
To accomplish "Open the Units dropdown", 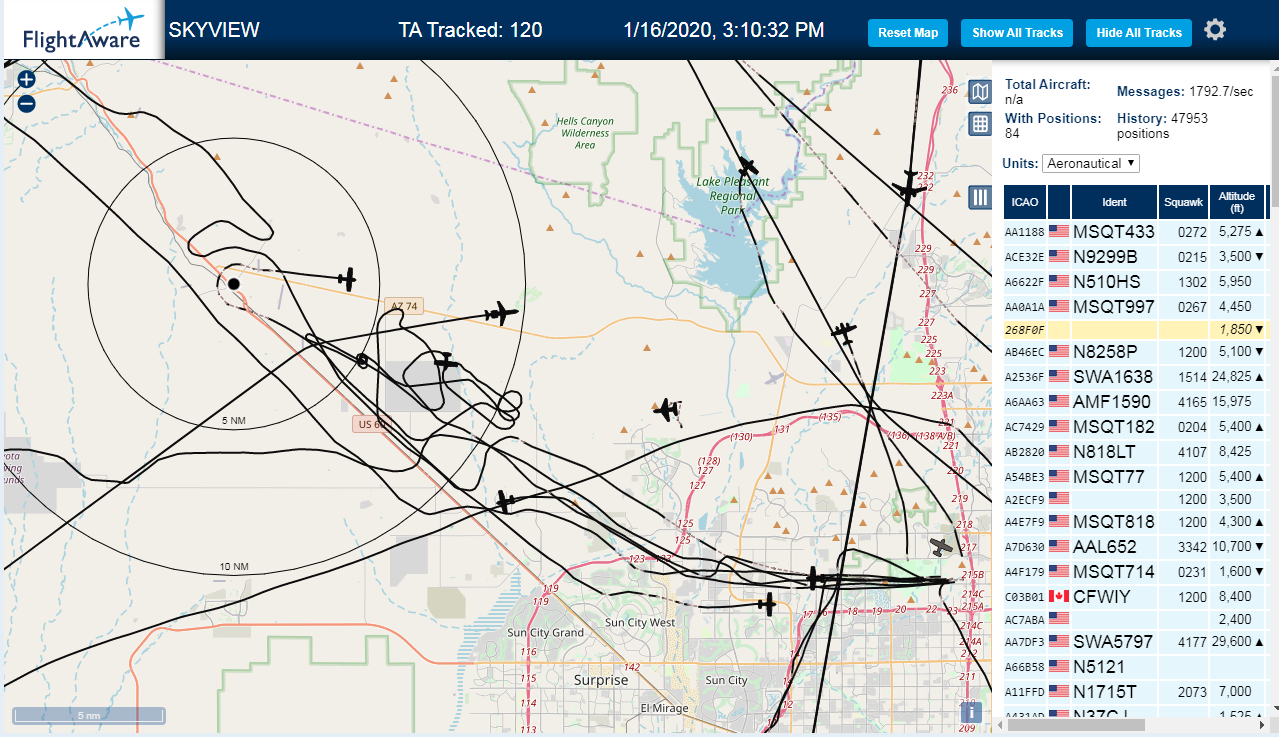I will (x=1090, y=163).
